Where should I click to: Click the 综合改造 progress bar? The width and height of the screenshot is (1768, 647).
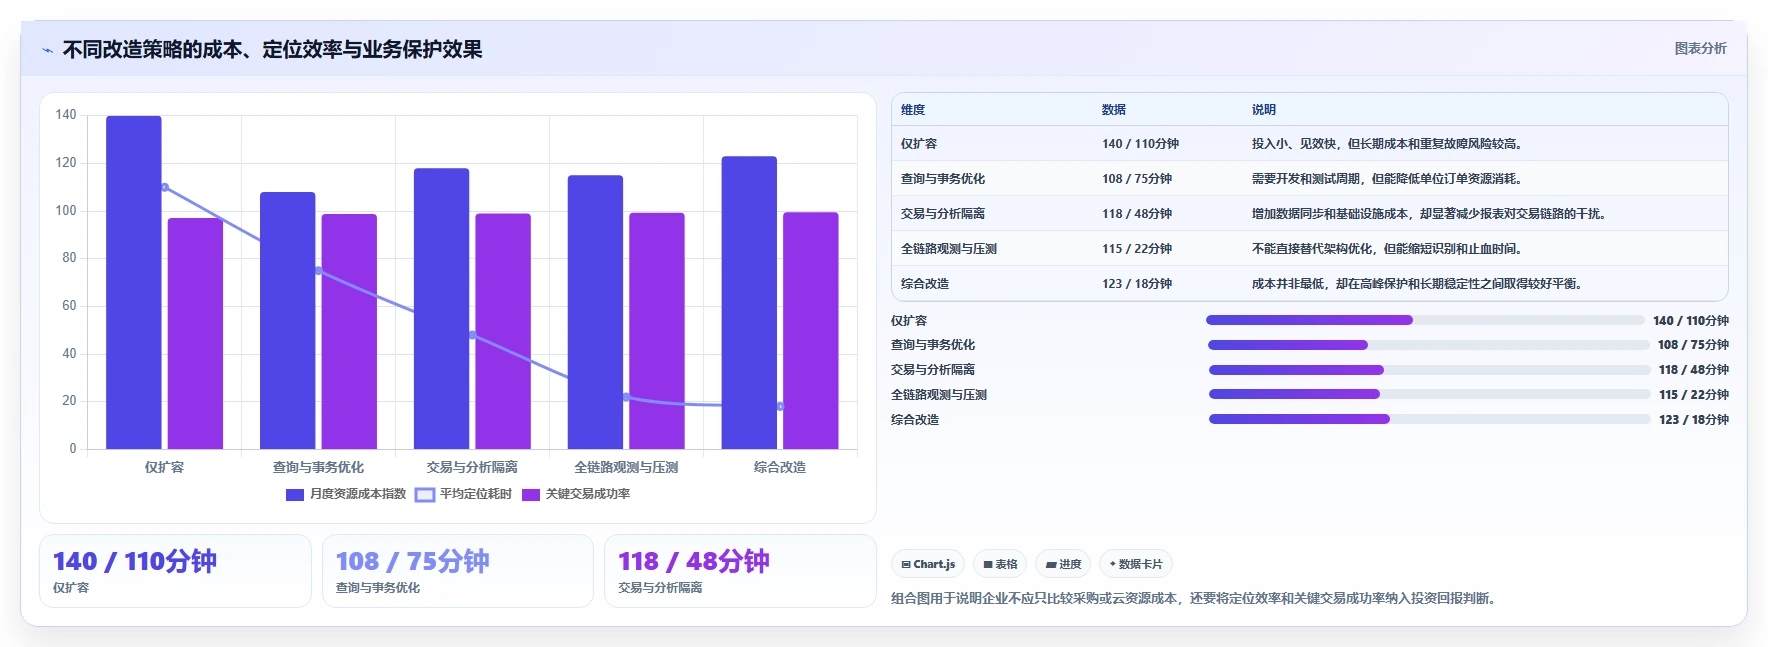click(x=1430, y=419)
